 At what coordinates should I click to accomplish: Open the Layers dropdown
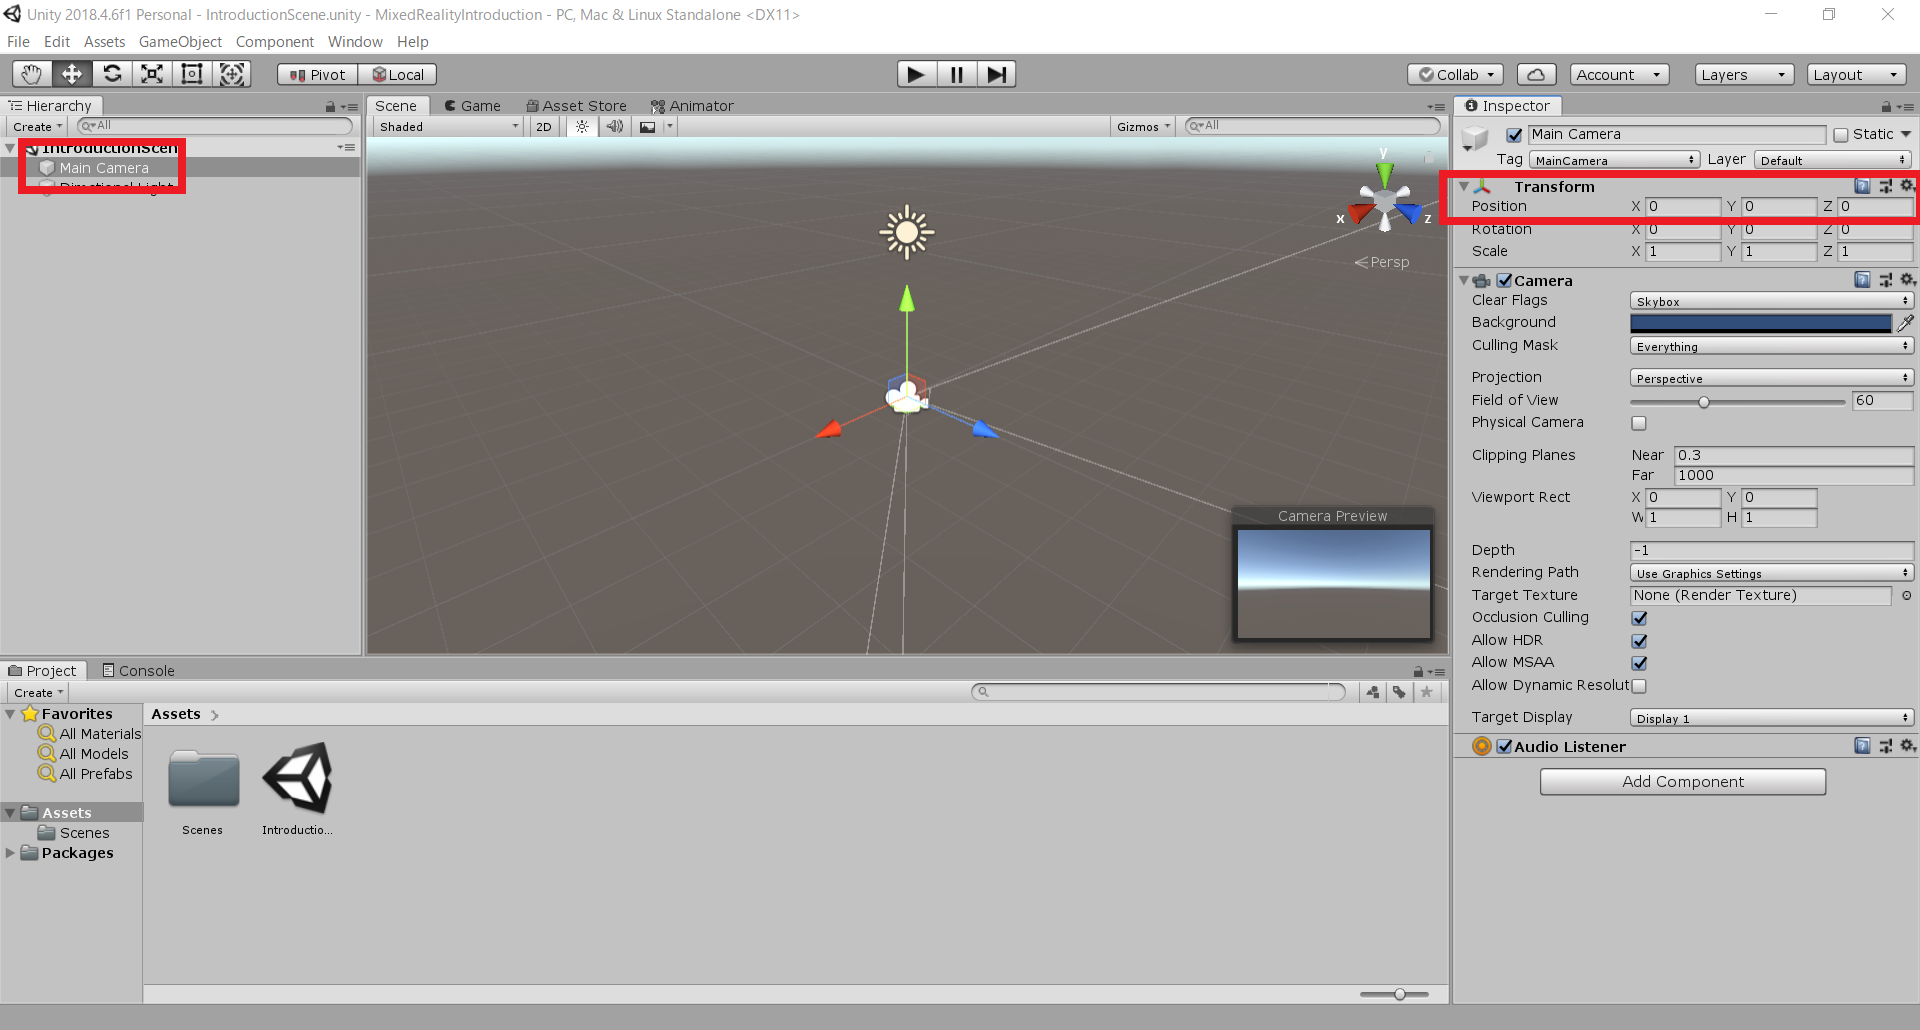[x=1744, y=75]
